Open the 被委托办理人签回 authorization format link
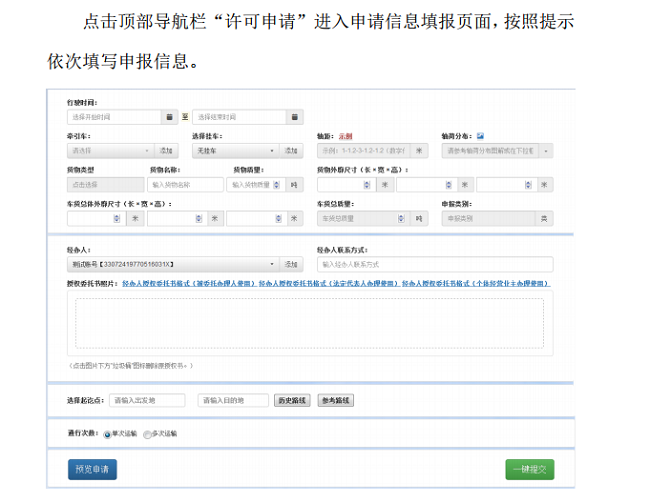Viewport: 650px width, 503px height. point(187,284)
